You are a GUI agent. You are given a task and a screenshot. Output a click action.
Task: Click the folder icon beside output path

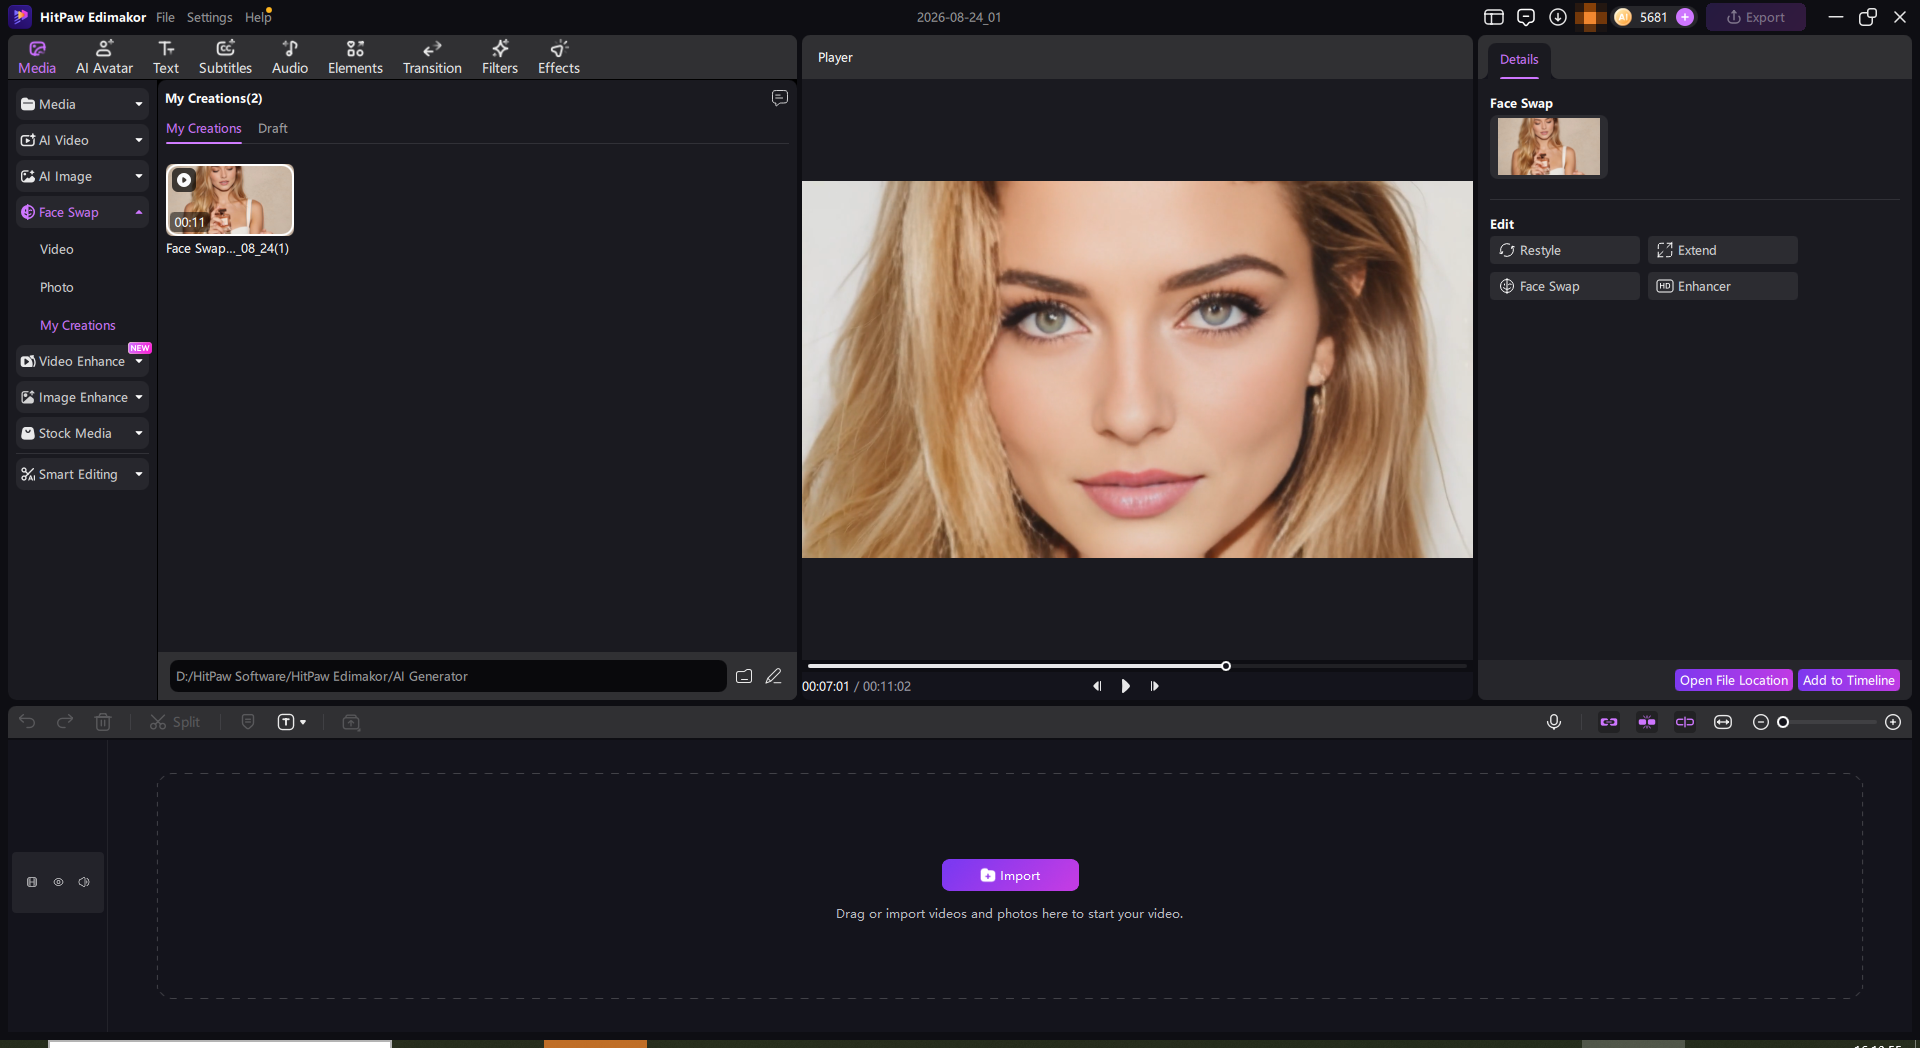(744, 676)
